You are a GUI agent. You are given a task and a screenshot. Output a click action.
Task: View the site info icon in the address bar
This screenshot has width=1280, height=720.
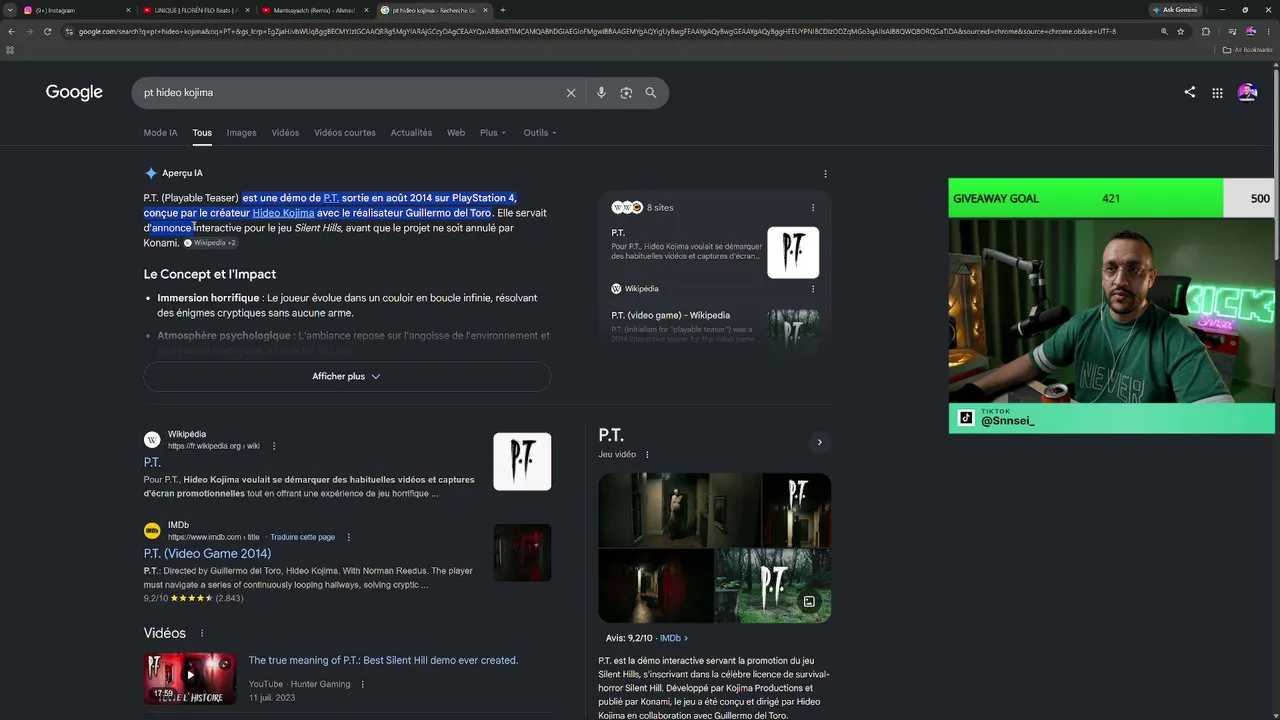(x=69, y=31)
